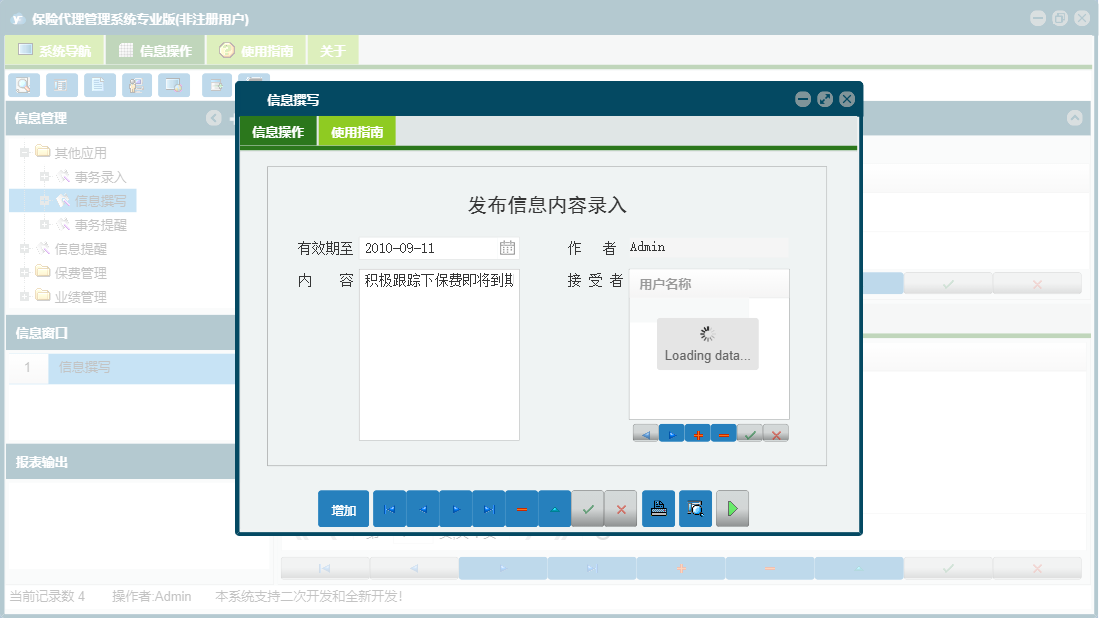Open the calendar picker for 有效期至 date
Image resolution: width=1099 pixels, height=618 pixels.
click(507, 247)
